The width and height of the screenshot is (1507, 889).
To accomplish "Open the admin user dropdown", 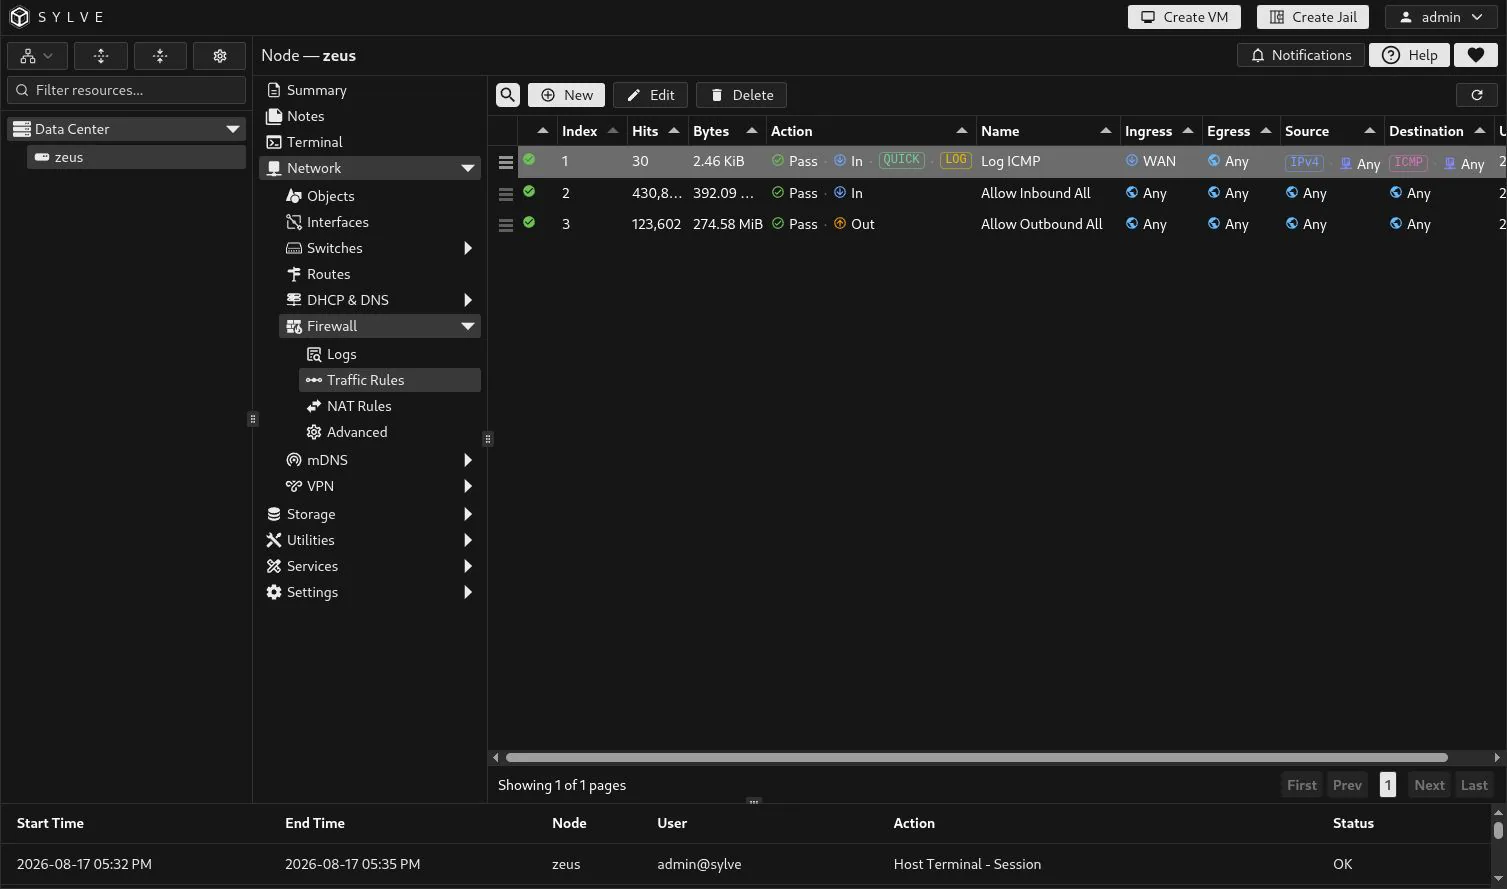I will [1441, 17].
